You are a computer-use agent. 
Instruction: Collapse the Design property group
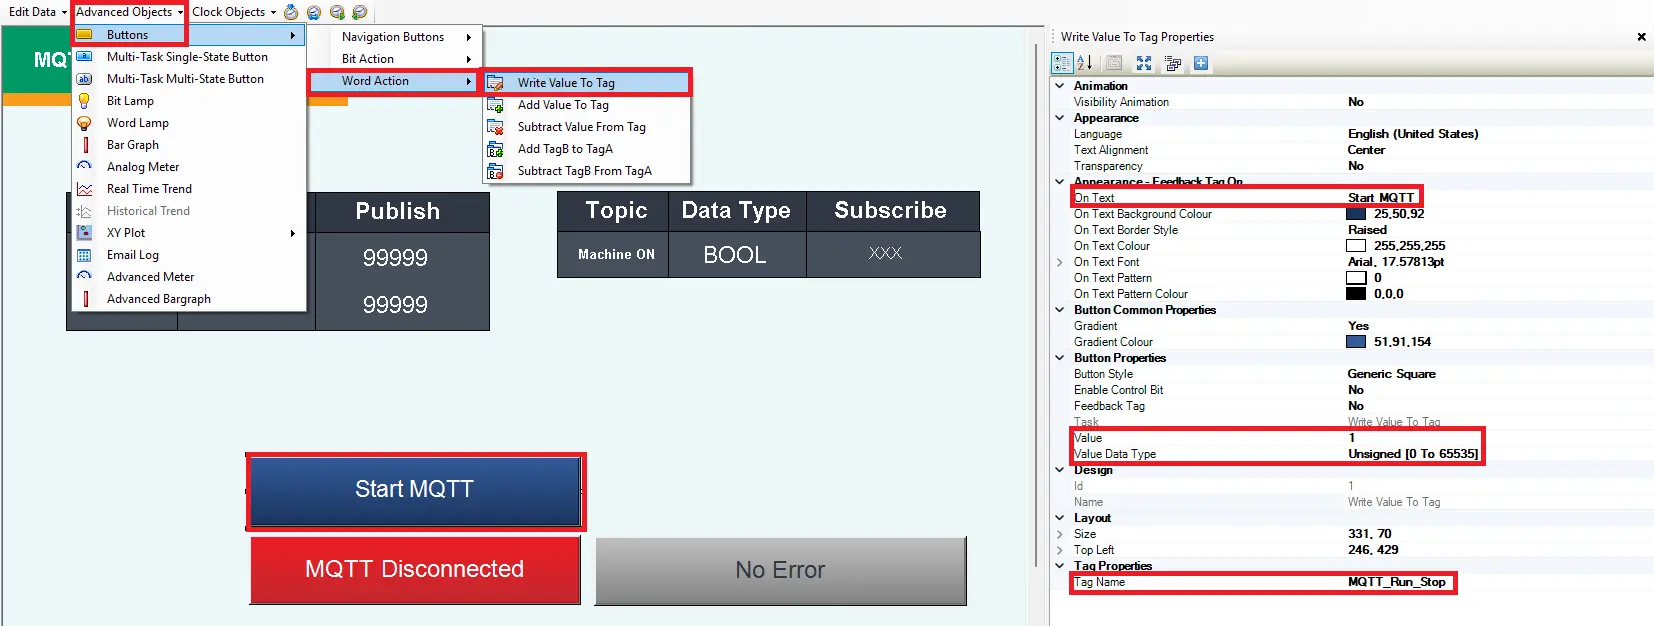[1060, 470]
